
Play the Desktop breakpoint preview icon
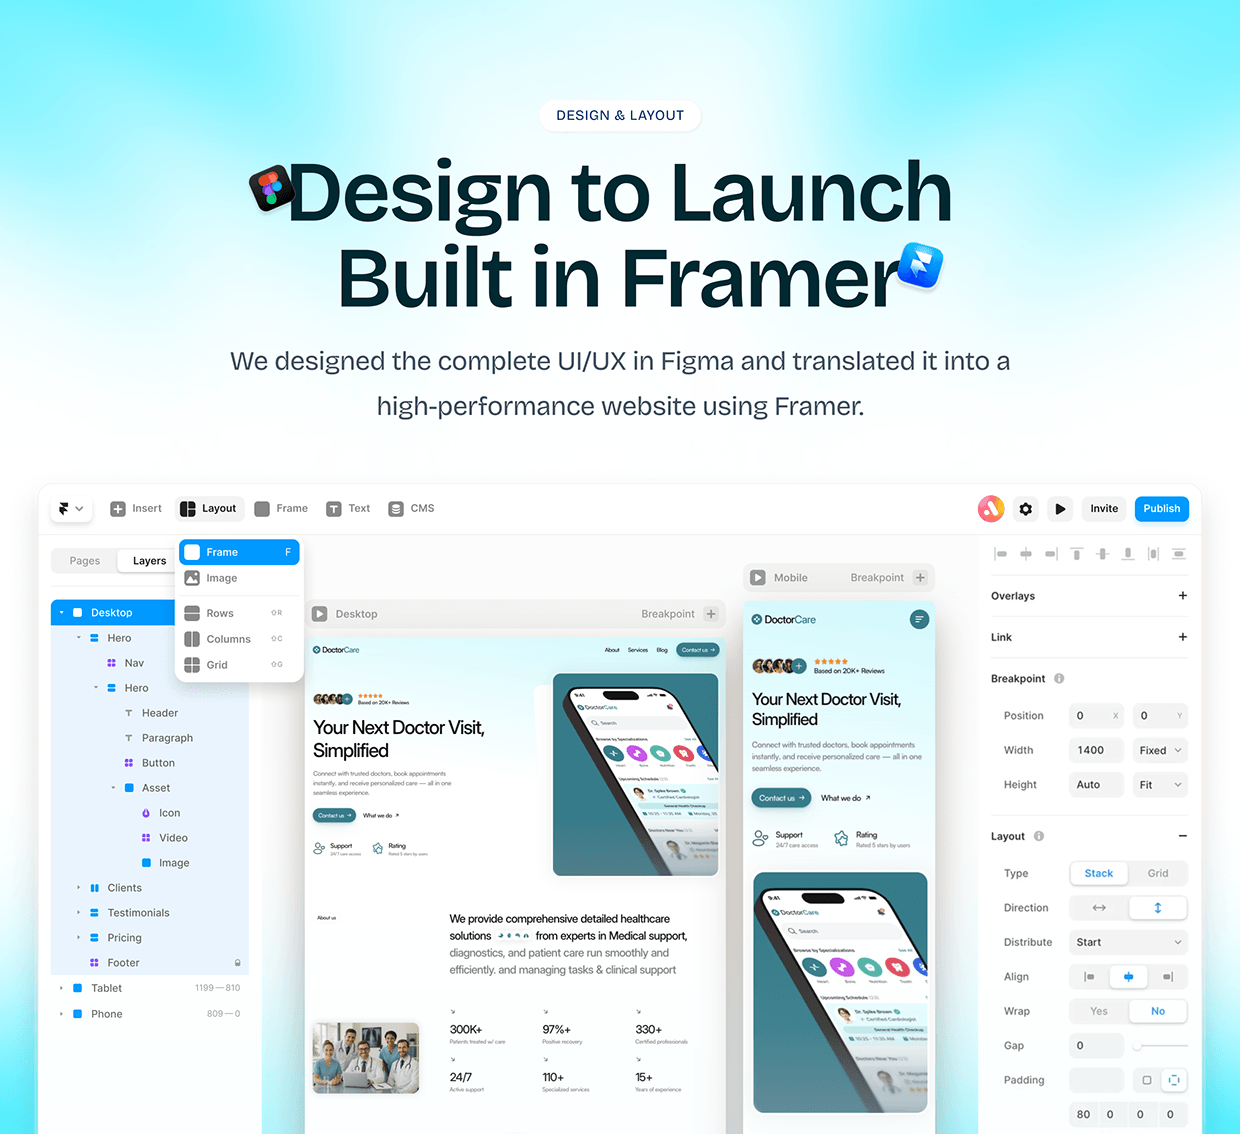319,614
